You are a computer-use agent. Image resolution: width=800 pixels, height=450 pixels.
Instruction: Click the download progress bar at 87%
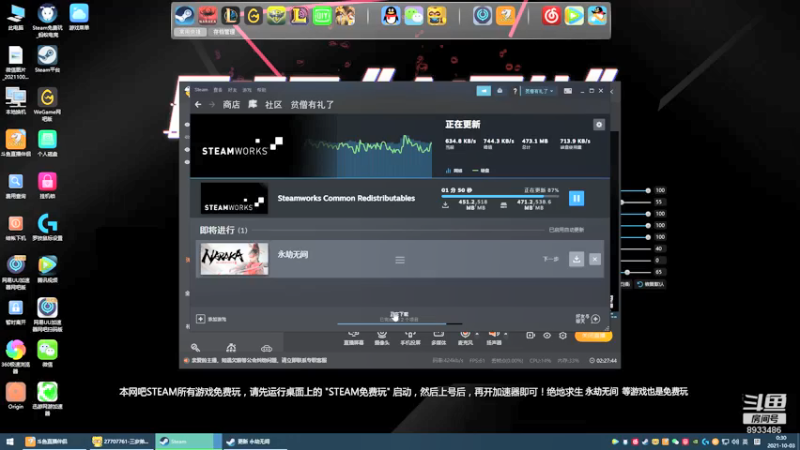tap(500, 196)
